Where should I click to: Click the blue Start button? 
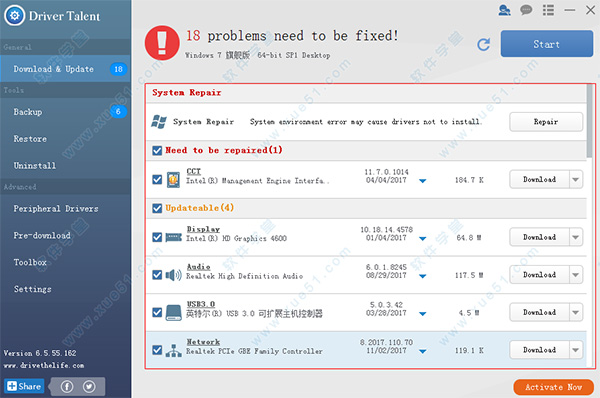pyautogui.click(x=547, y=44)
